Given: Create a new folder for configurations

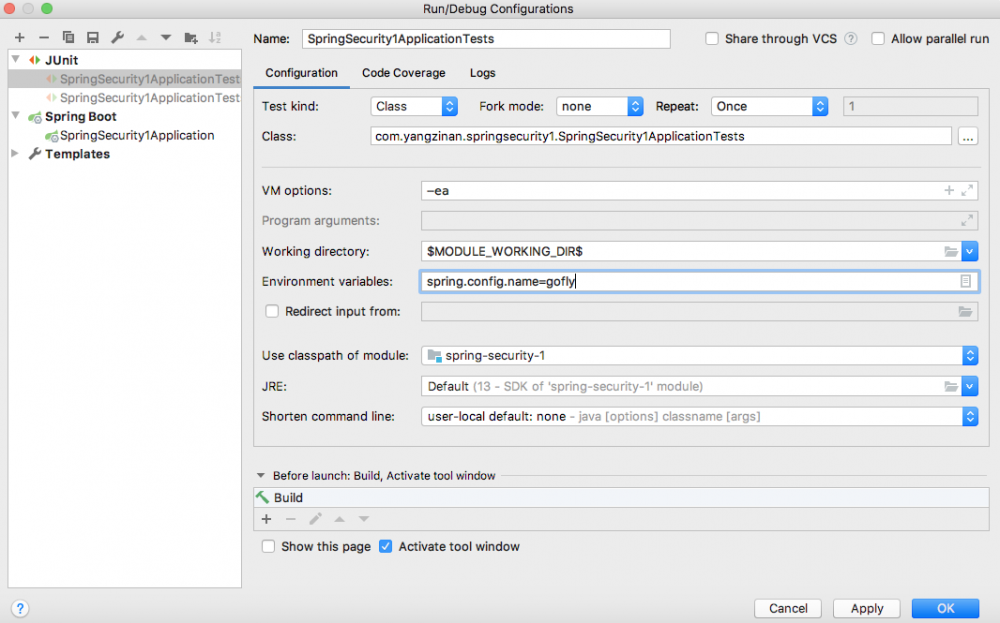Looking at the screenshot, I should click(190, 37).
